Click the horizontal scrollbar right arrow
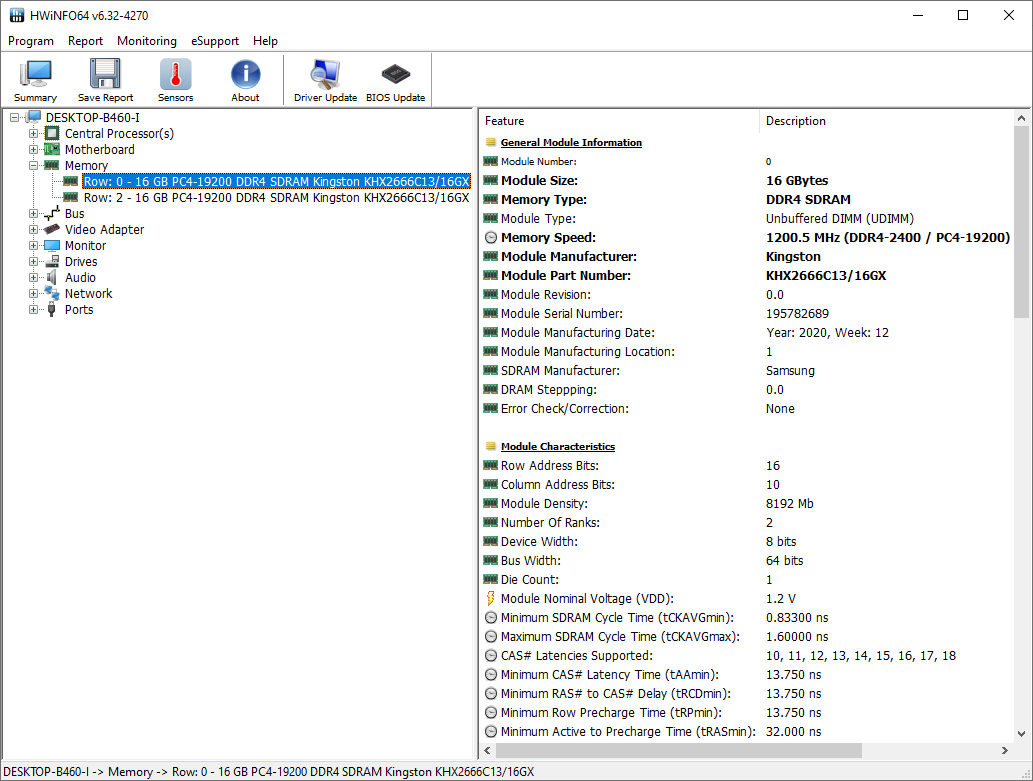Viewport: 1033px width, 781px height. 1005,751
